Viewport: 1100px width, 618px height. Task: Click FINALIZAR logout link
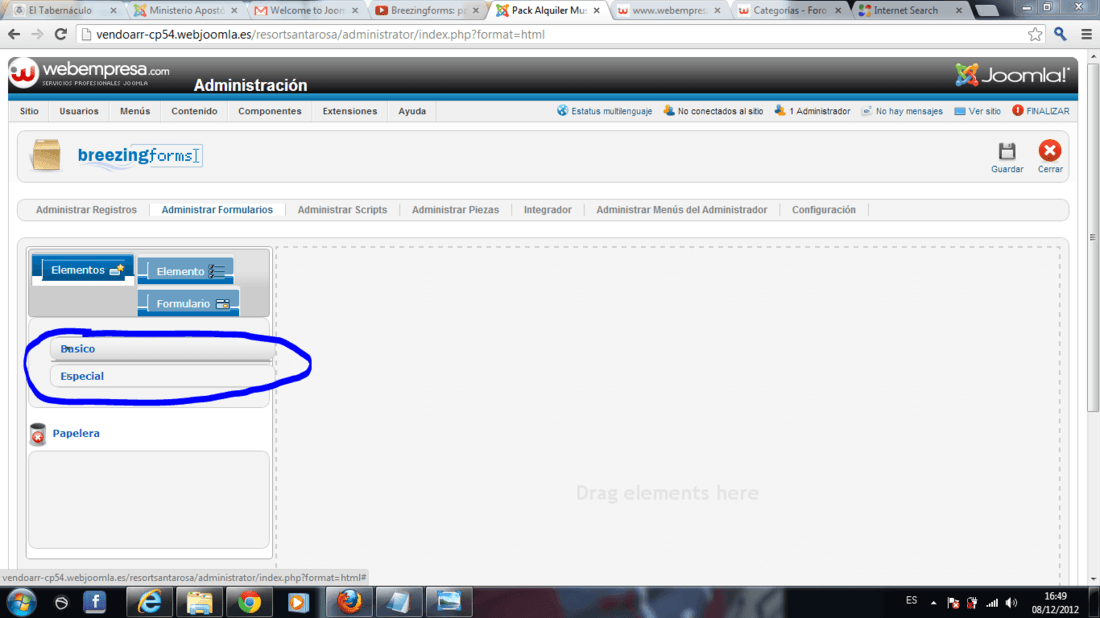coord(1040,111)
